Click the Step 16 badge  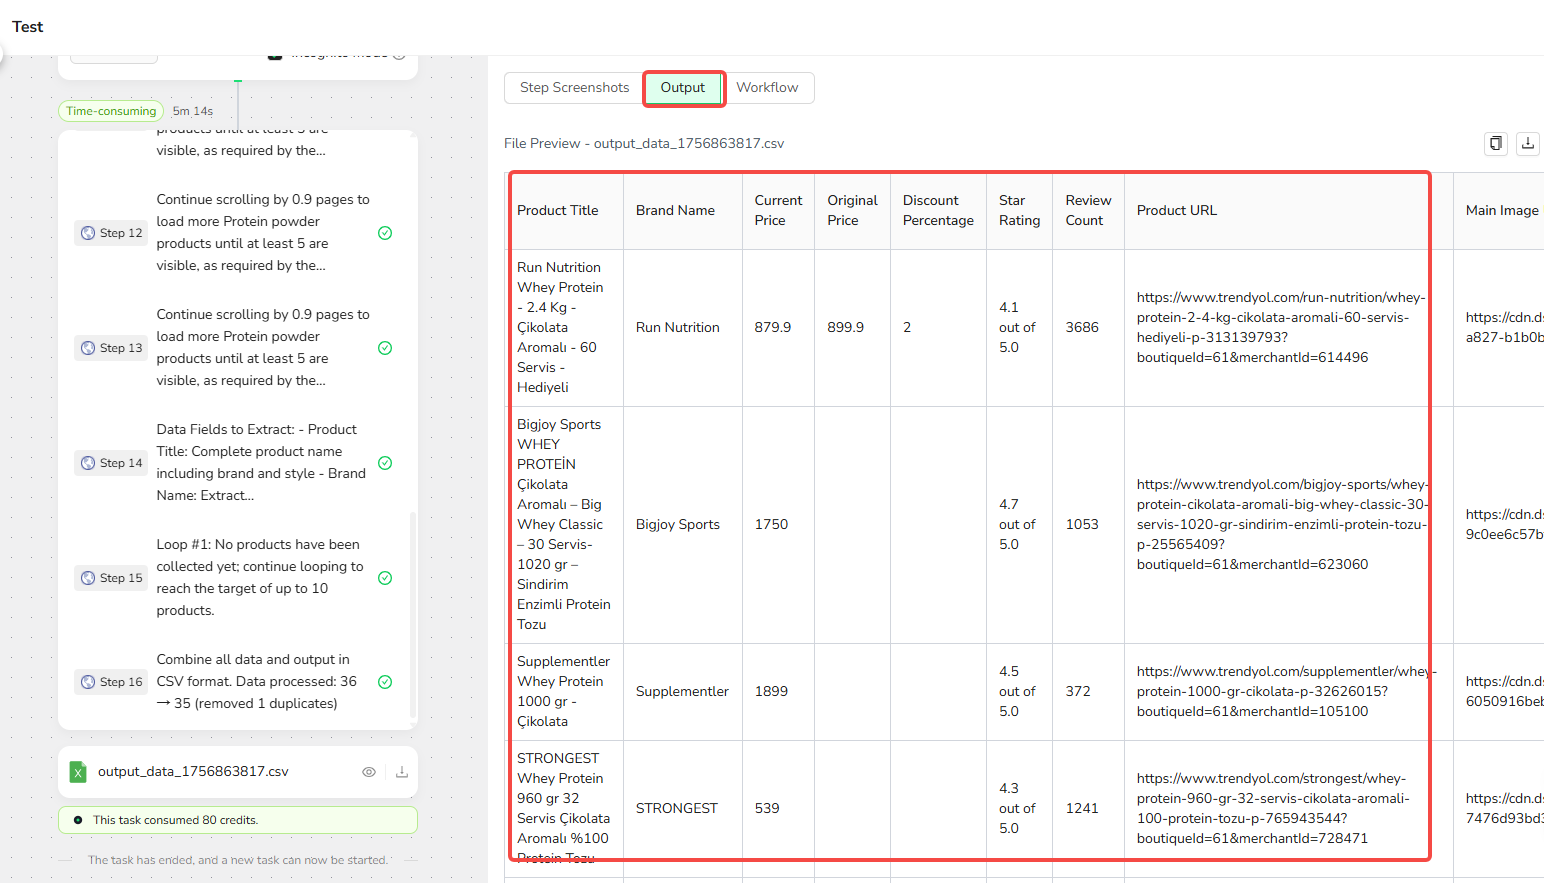click(x=111, y=682)
